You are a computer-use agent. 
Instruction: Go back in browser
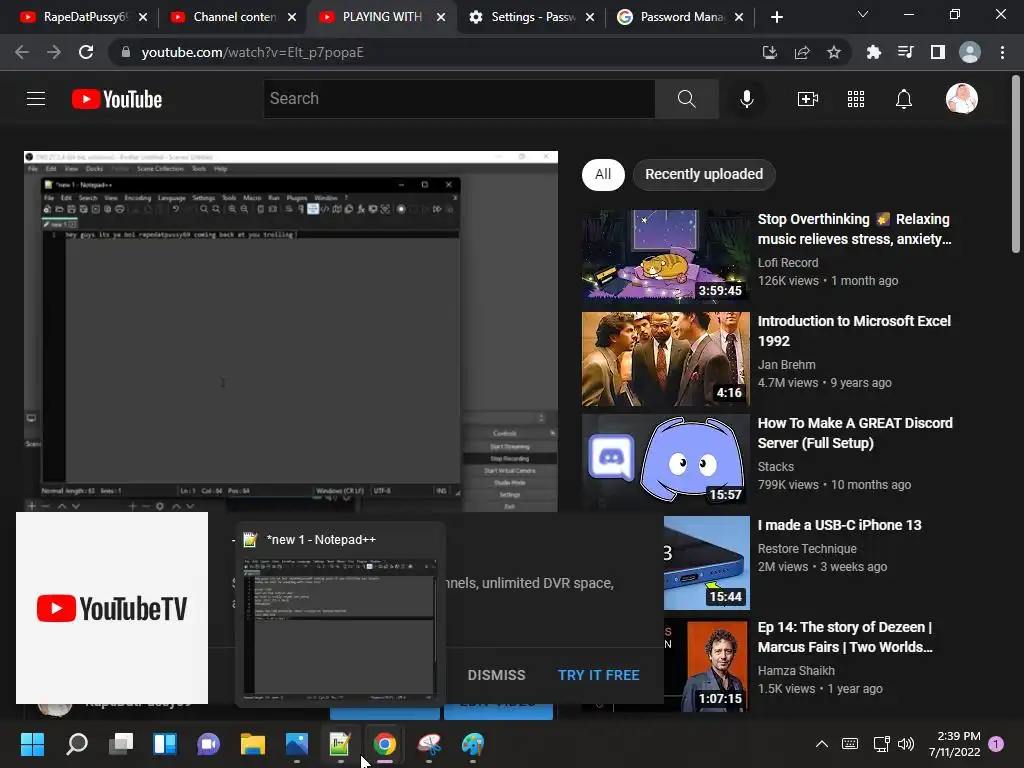tap(22, 52)
